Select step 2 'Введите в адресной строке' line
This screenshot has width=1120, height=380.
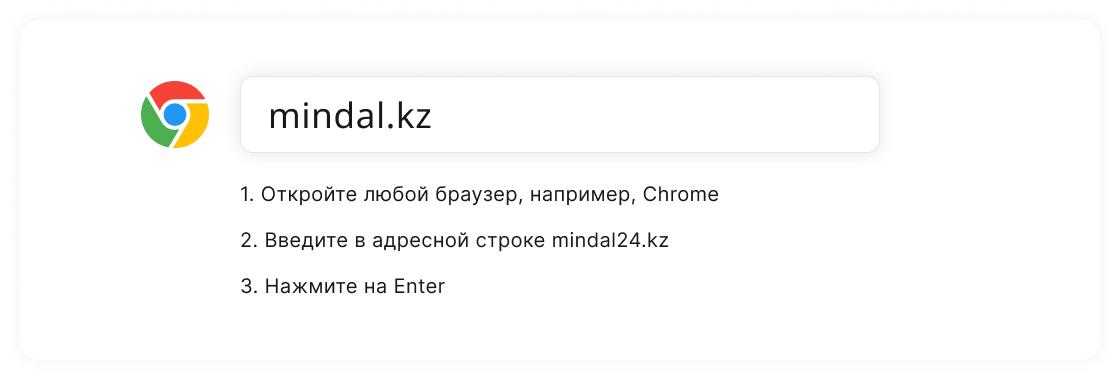pyautogui.click(x=454, y=241)
